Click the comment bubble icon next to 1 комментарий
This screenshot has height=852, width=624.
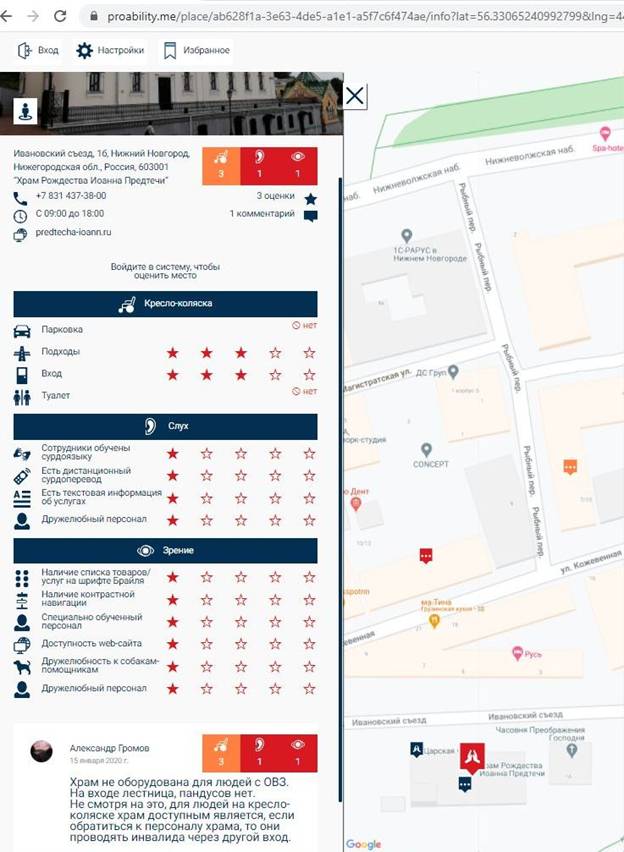pos(310,216)
